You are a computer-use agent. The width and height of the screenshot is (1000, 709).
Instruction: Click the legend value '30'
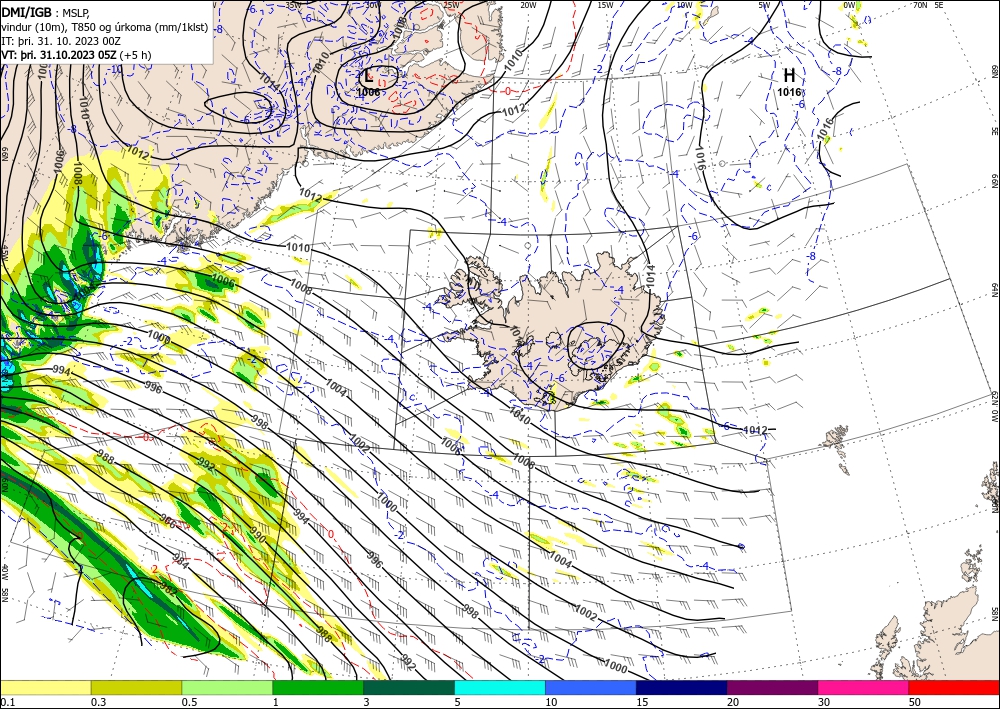tap(824, 702)
